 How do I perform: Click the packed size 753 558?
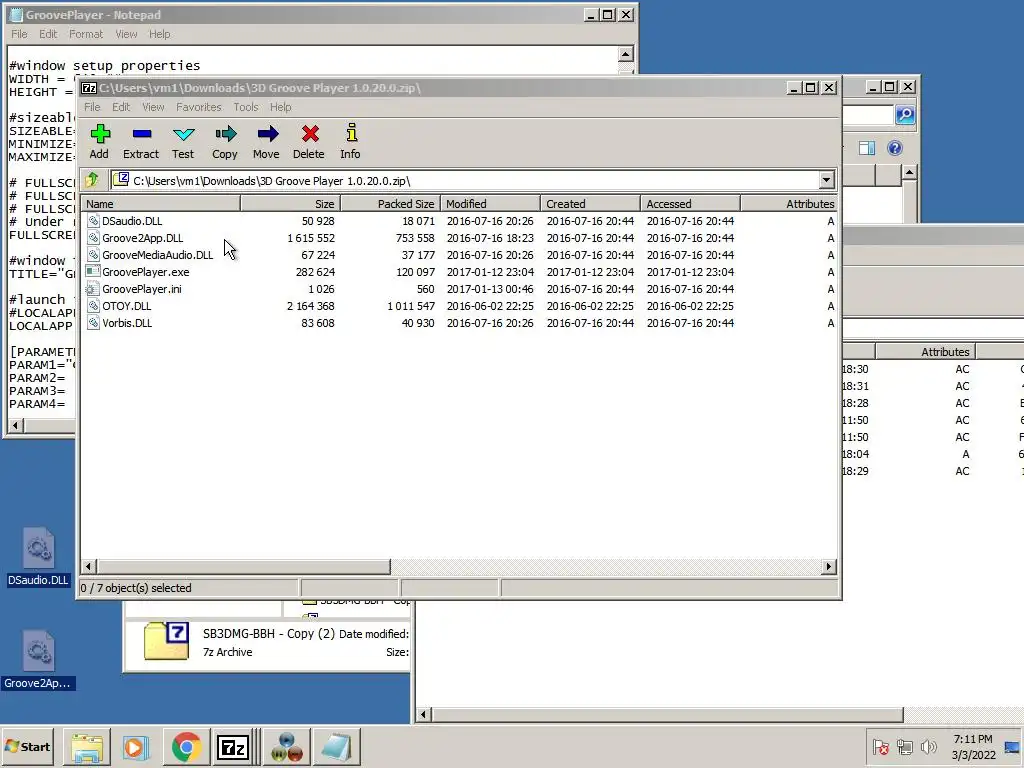[415, 238]
